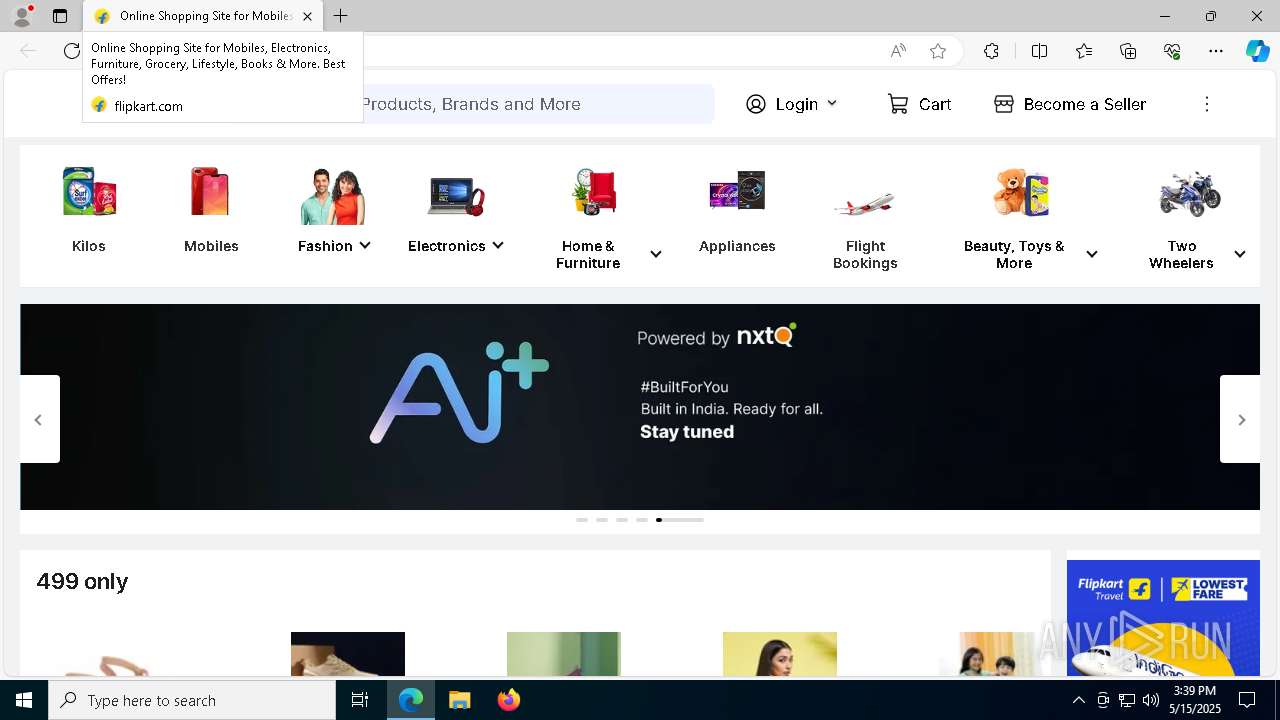1280x720 pixels.
Task: Open the notification center icon
Action: click(1247, 700)
